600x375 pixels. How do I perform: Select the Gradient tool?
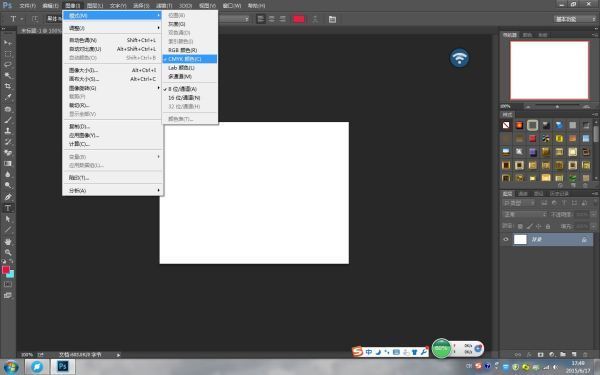coord(8,163)
